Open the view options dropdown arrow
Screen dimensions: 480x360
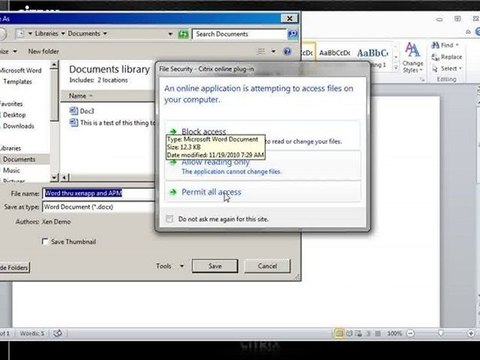273,51
